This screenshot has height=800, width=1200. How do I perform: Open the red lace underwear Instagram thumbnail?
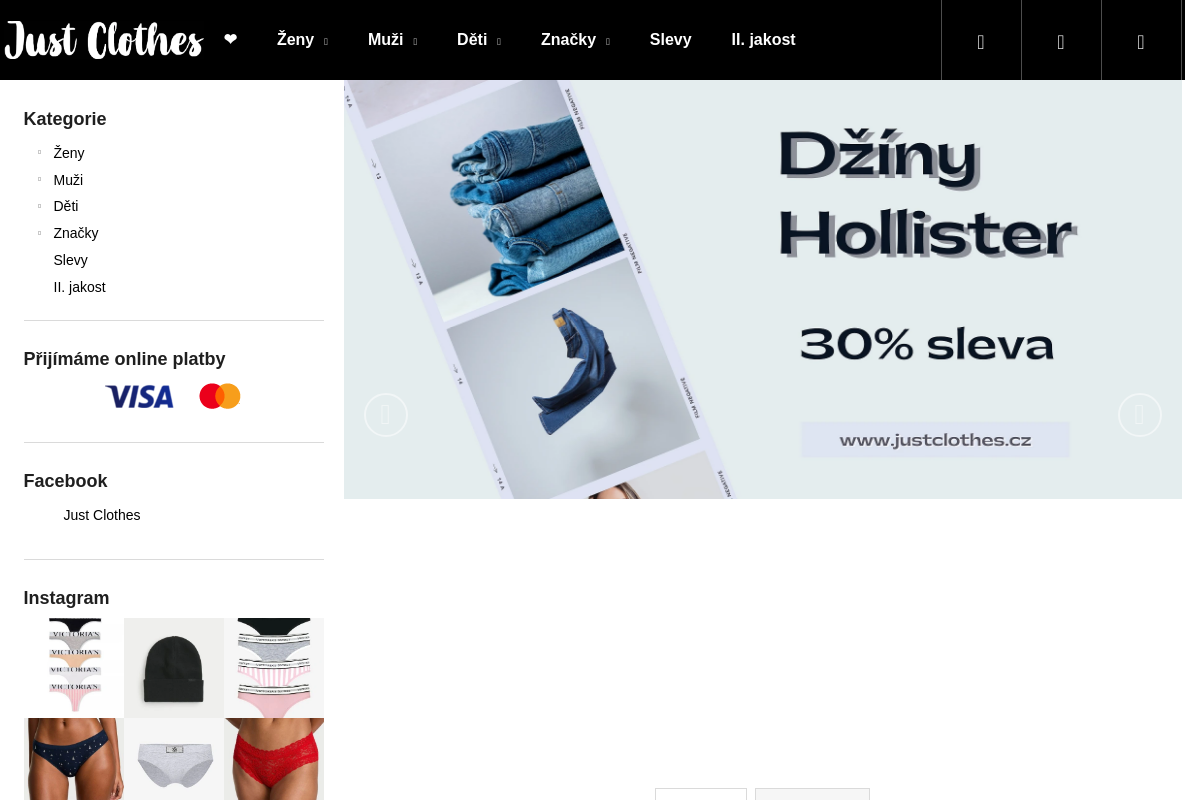274,758
